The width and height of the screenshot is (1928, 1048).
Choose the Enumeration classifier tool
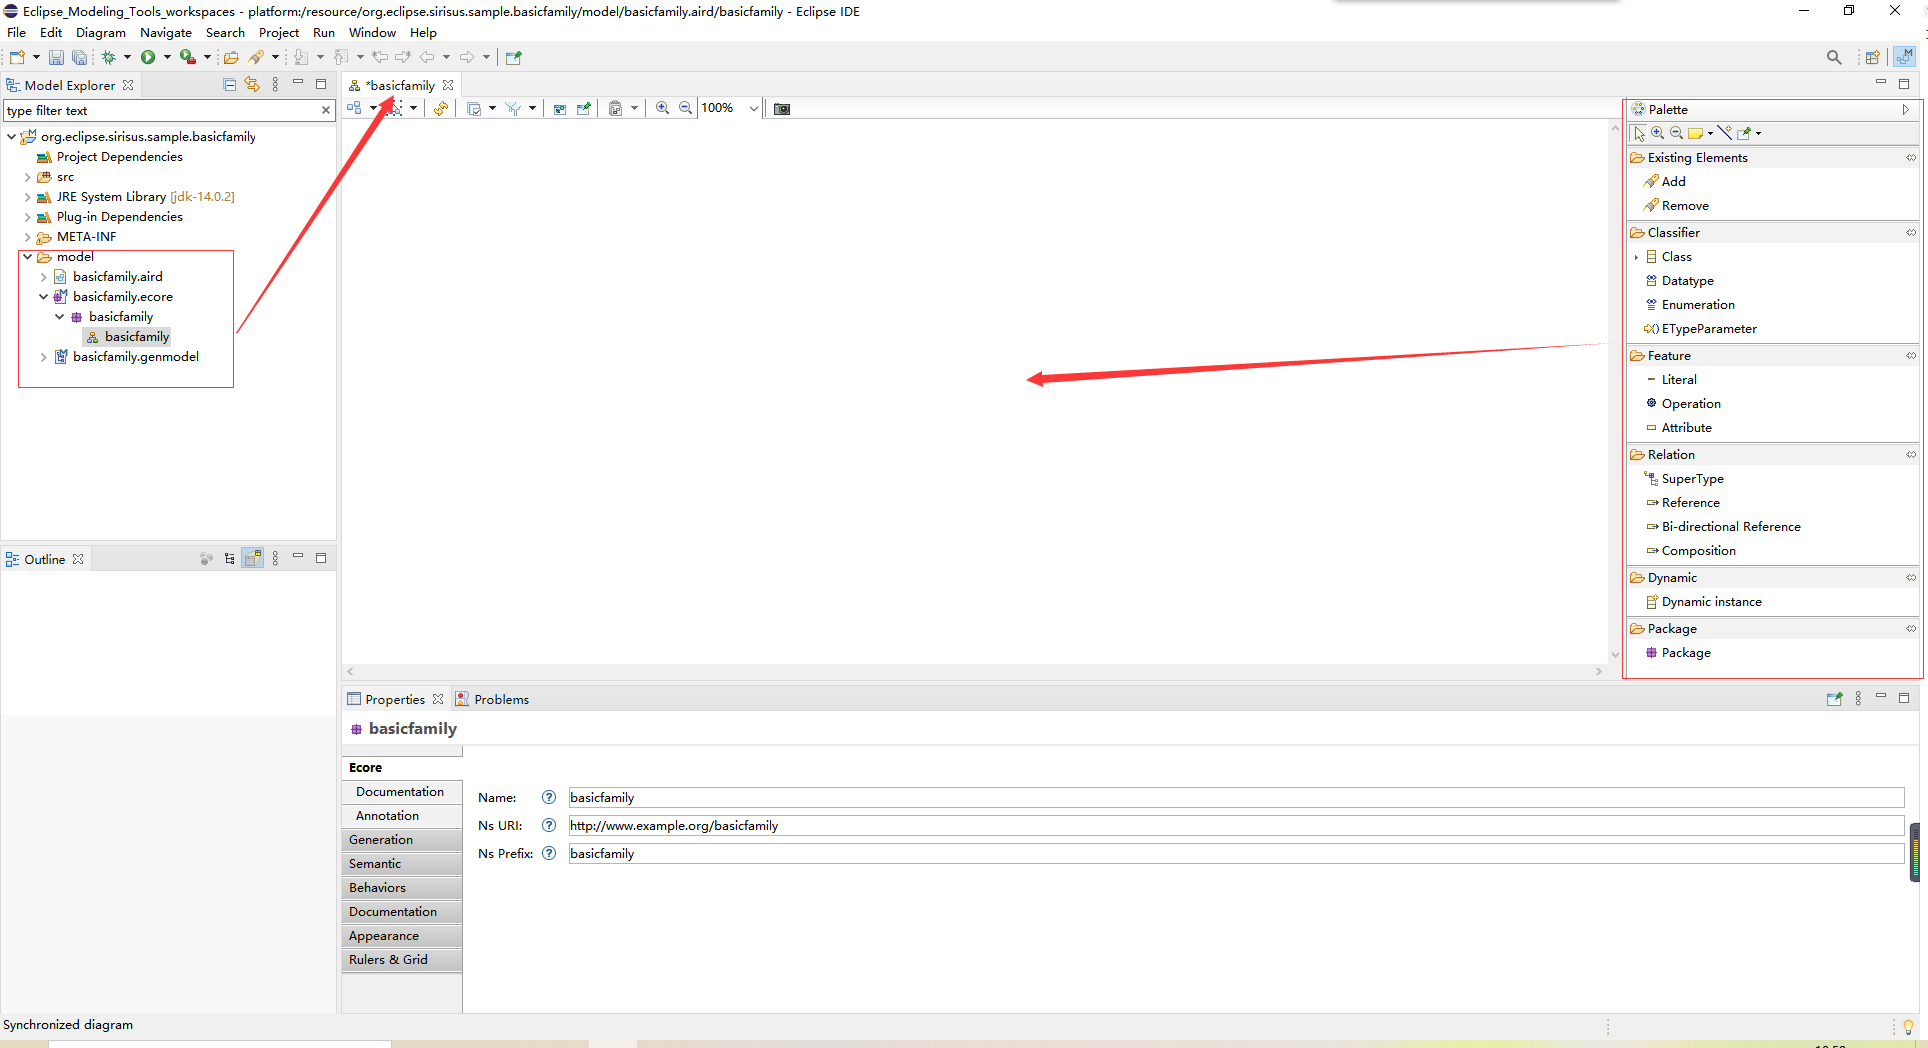pyautogui.click(x=1698, y=305)
